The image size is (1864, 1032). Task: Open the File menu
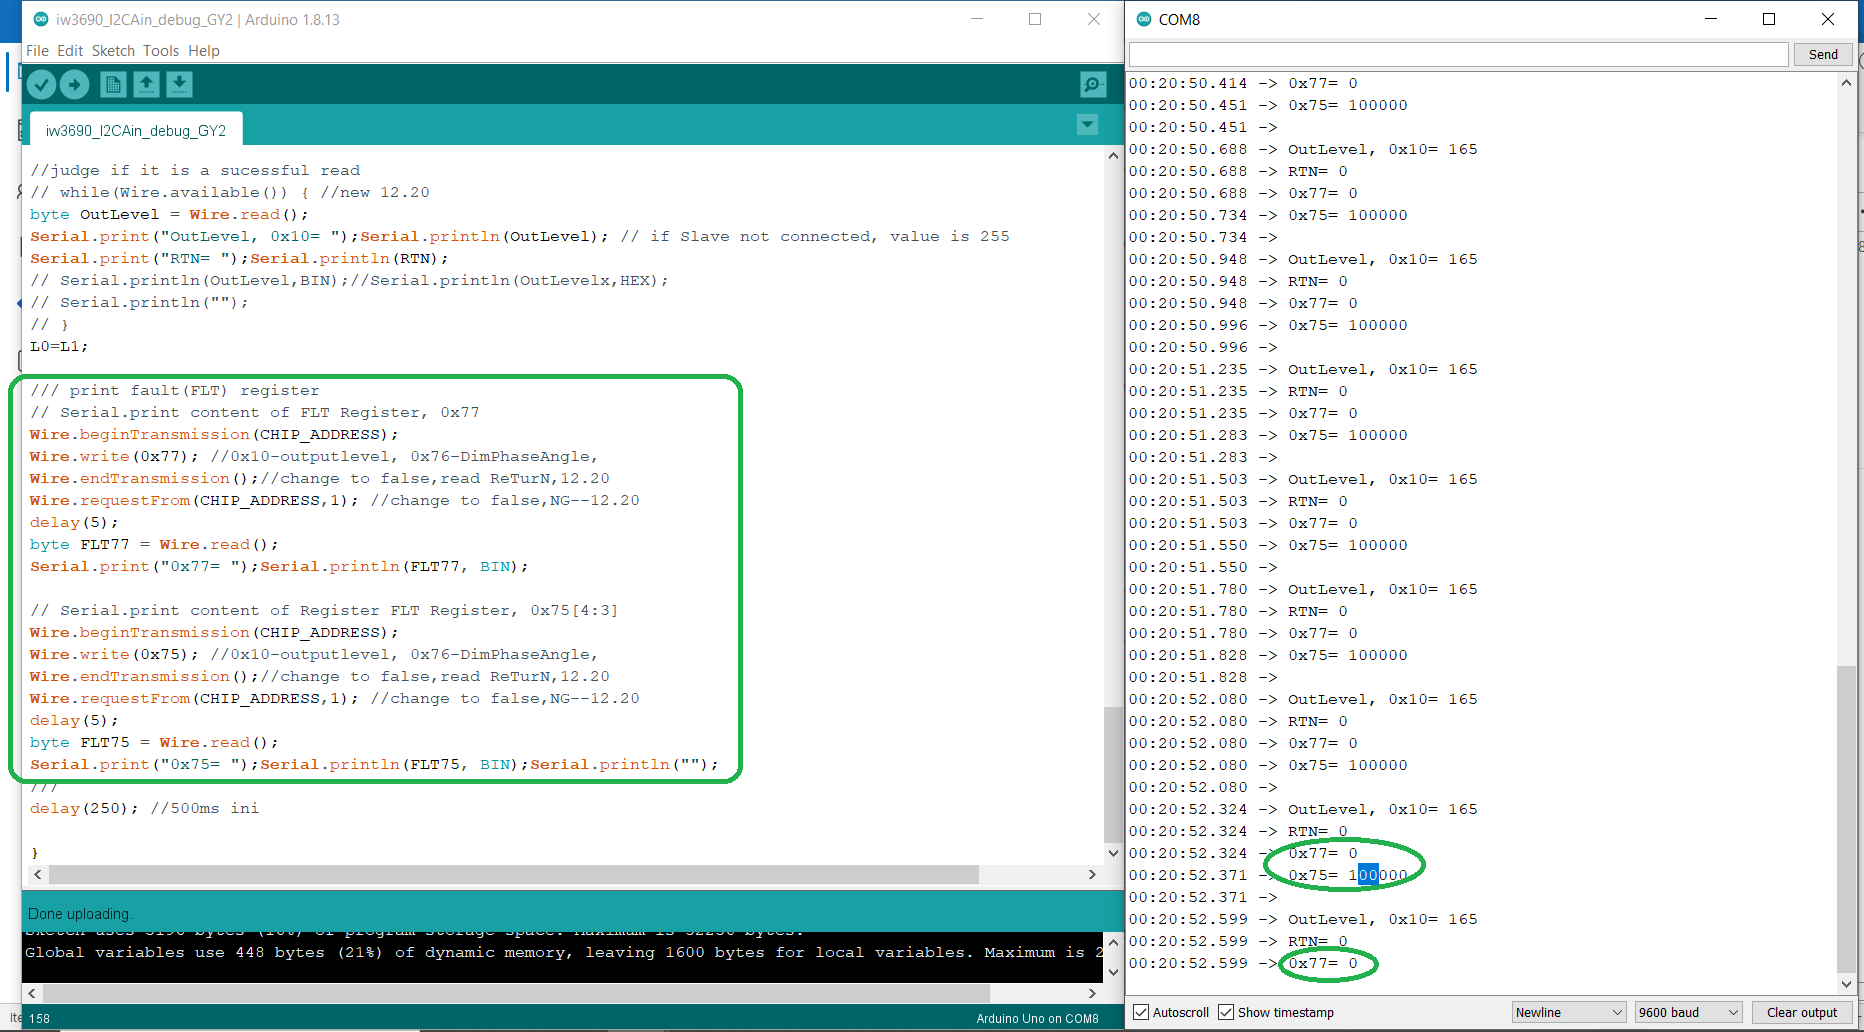point(37,51)
